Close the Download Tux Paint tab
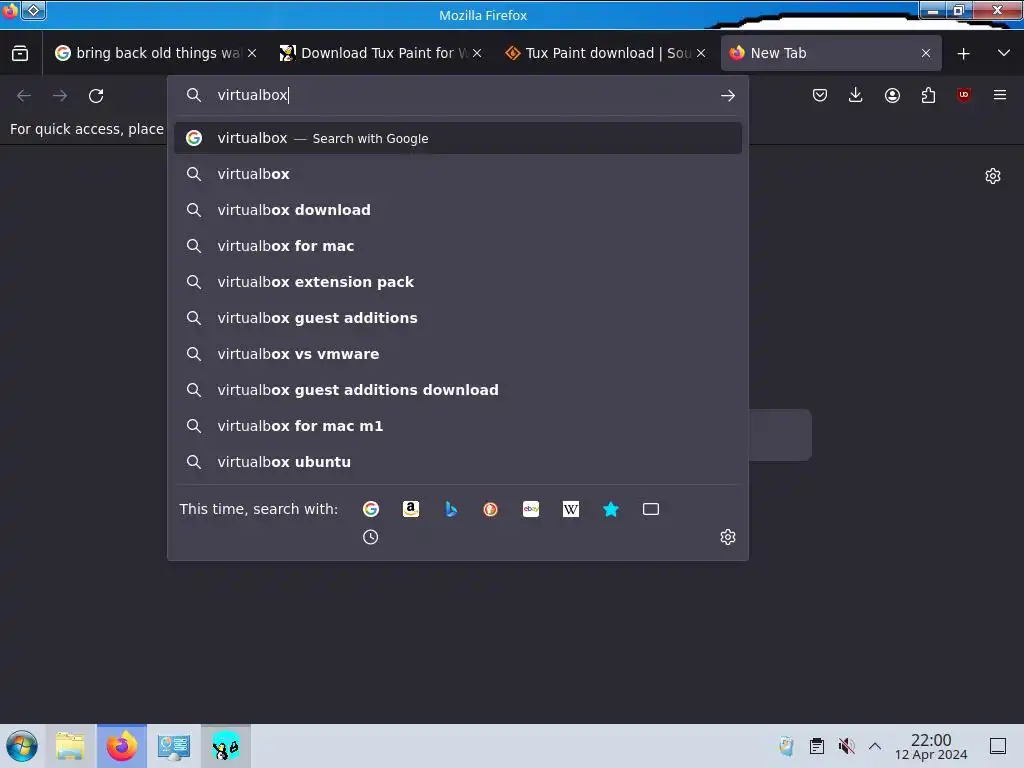The height and width of the screenshot is (768, 1024). pyautogui.click(x=477, y=54)
